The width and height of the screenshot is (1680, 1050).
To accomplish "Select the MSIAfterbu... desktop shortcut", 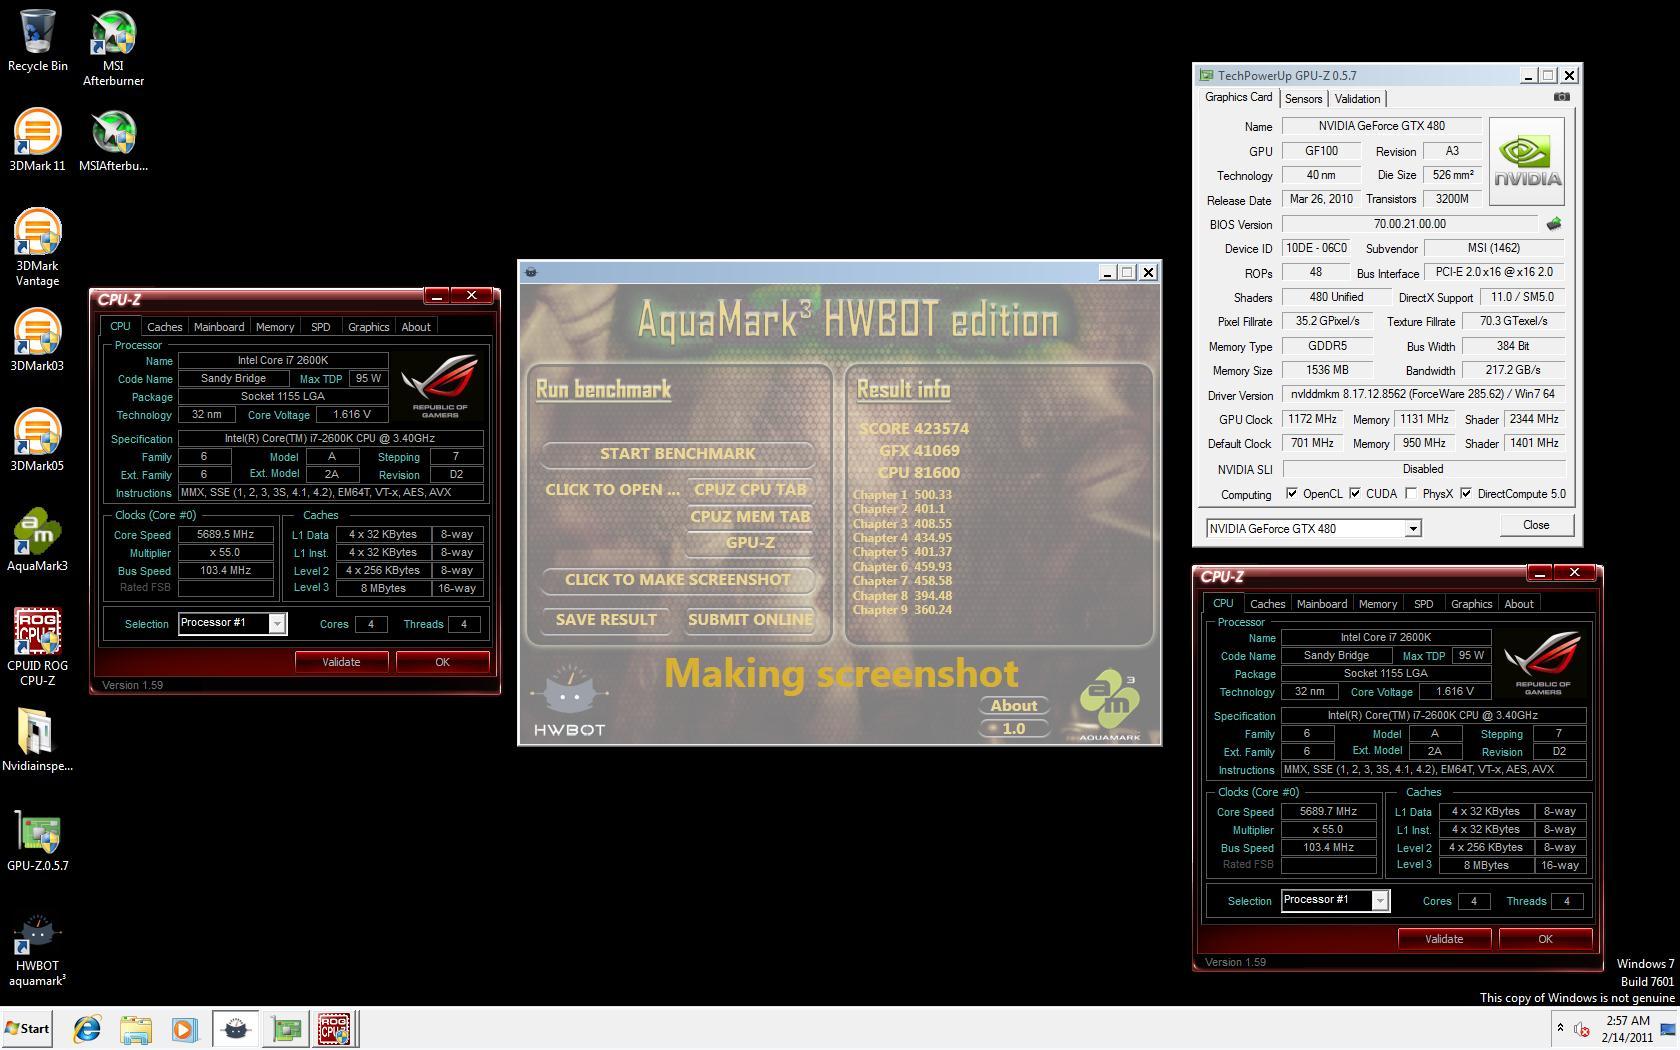I will tap(113, 140).
